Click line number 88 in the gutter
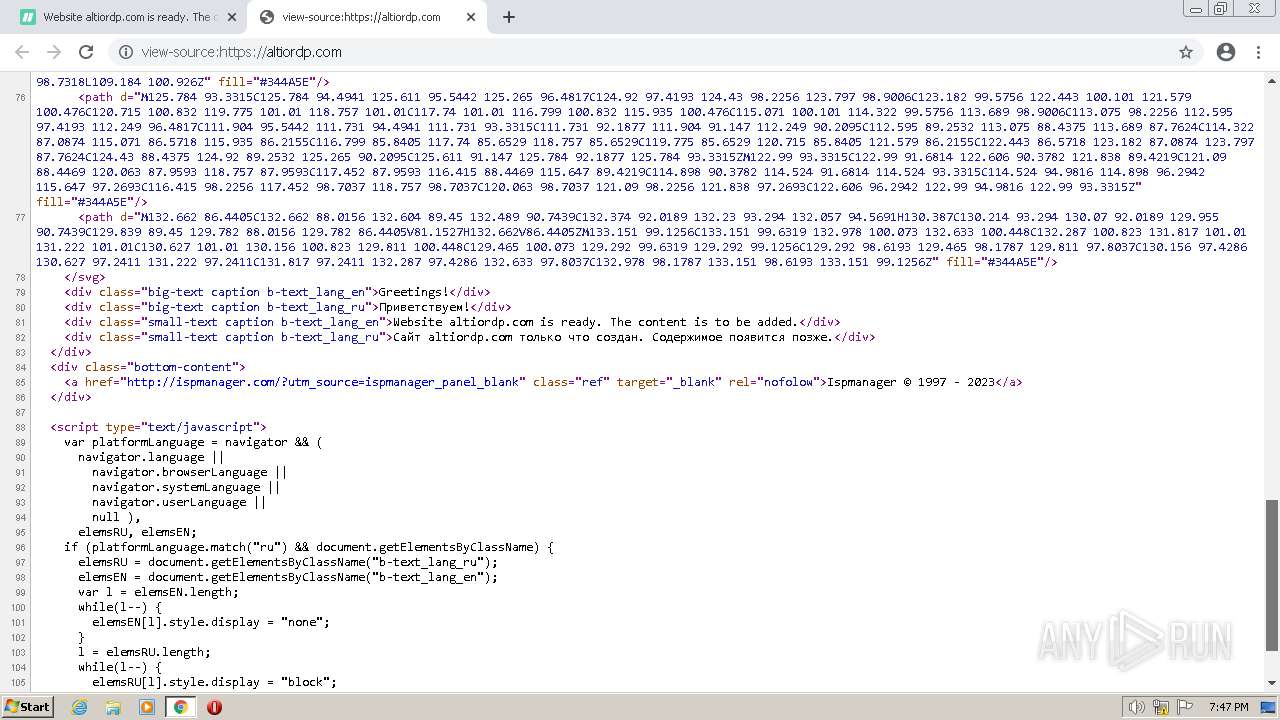1280x720 pixels. point(20,427)
